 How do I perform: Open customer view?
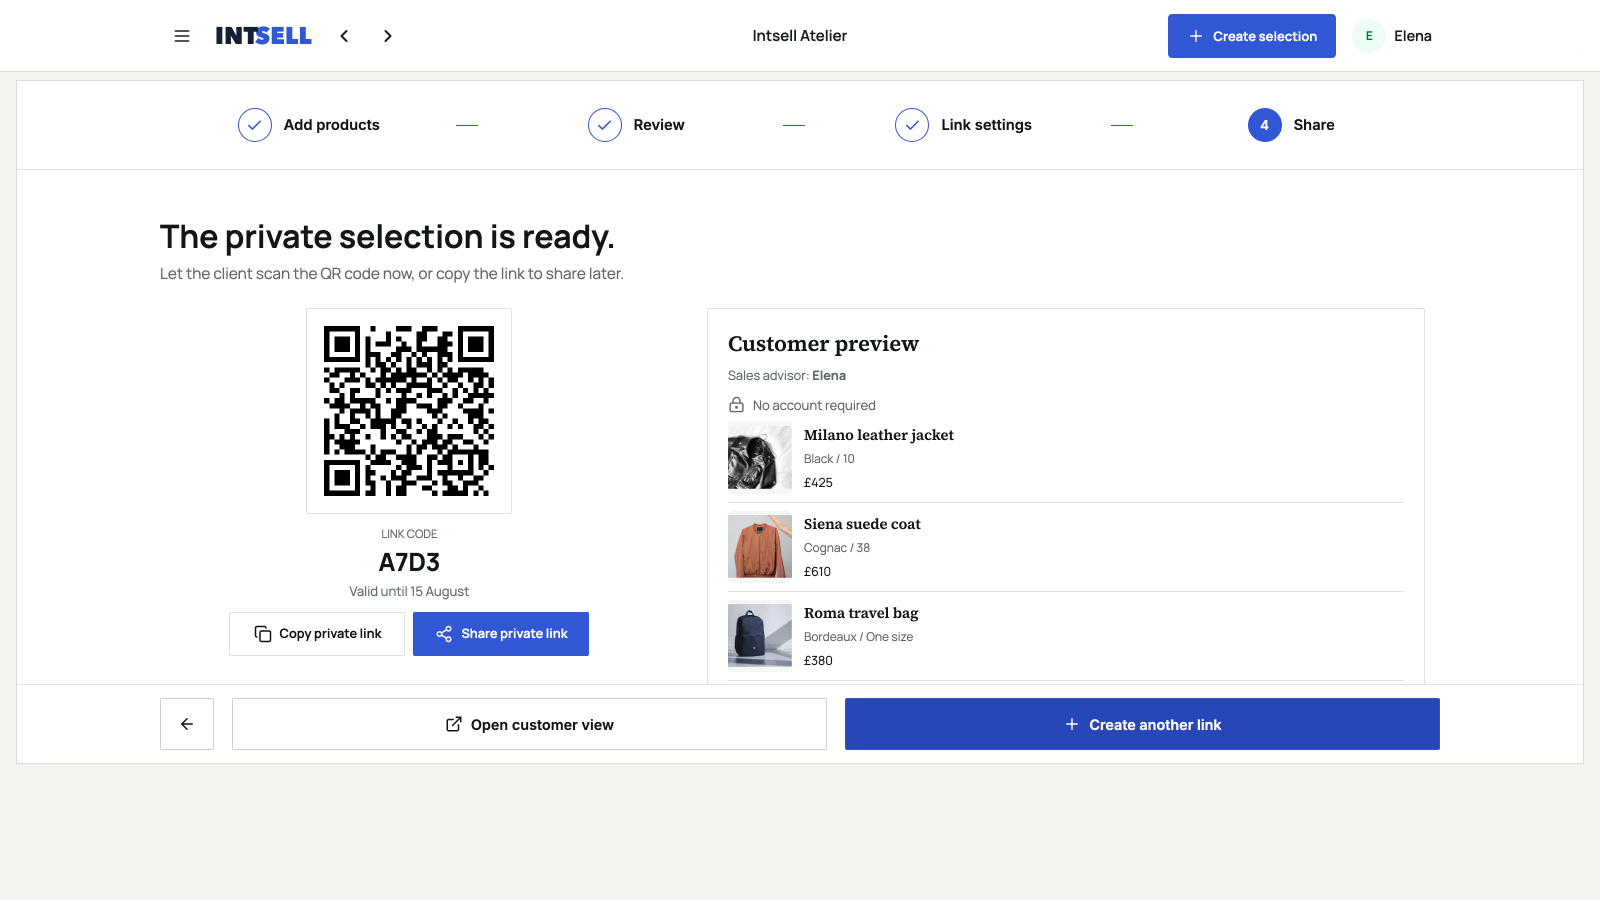point(529,724)
